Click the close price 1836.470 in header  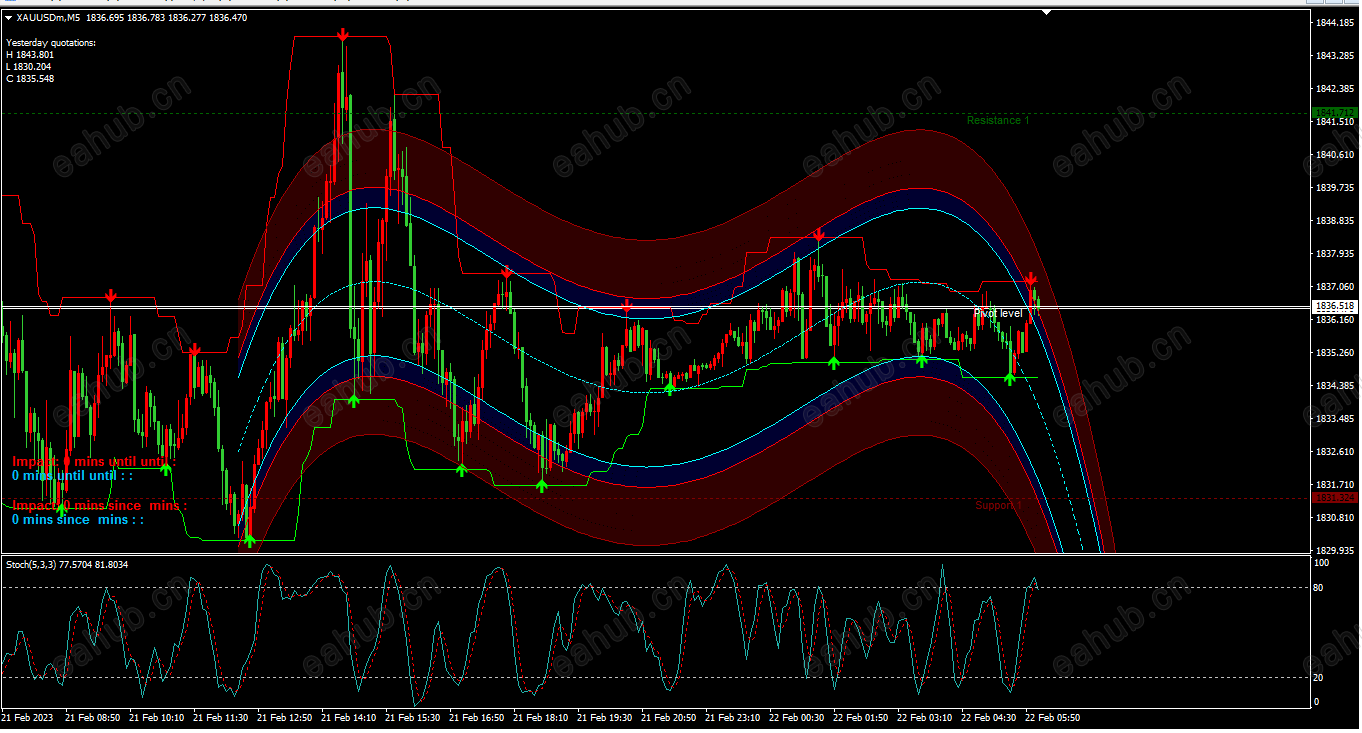pos(228,18)
